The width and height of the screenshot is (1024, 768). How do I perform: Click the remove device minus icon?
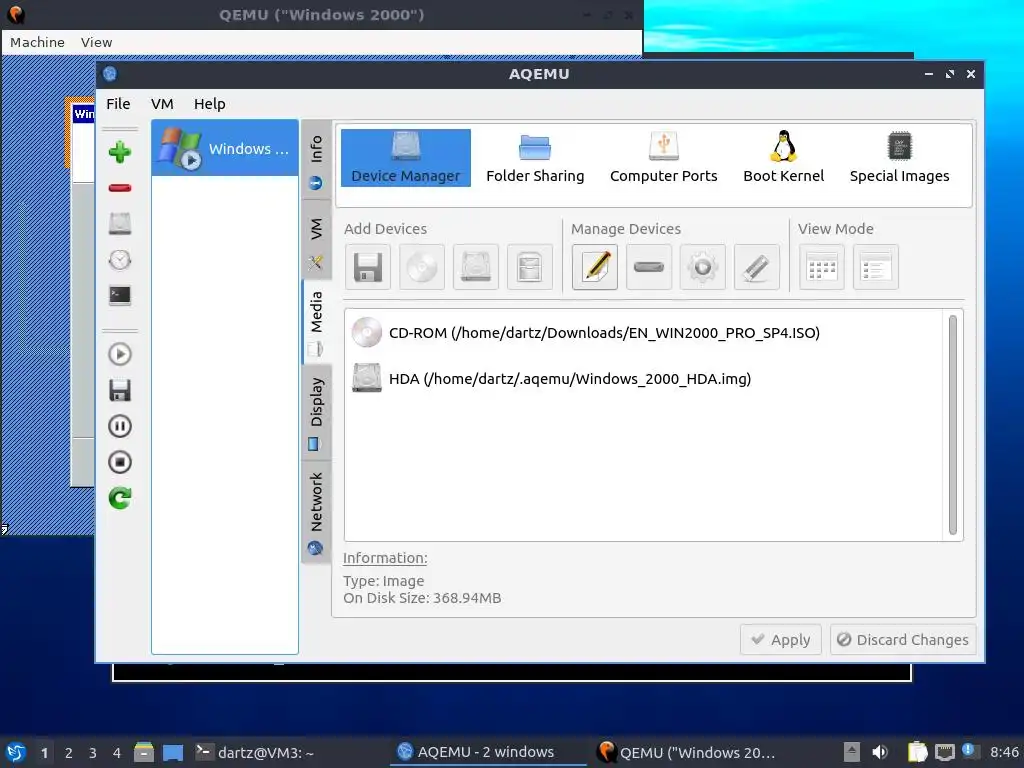click(x=648, y=267)
